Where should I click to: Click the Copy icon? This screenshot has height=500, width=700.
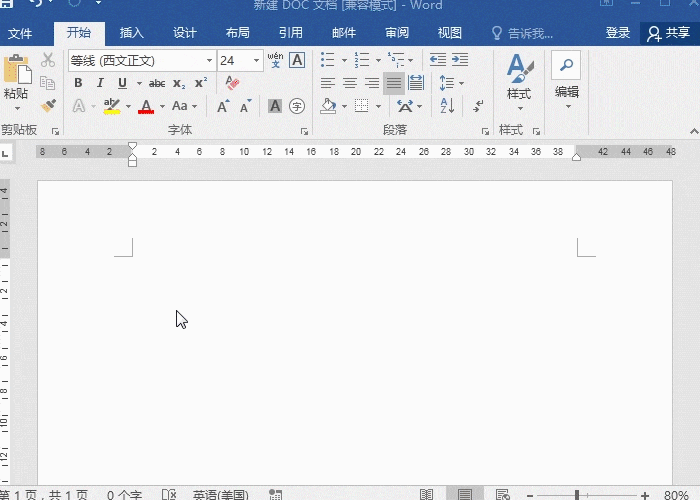coord(47,83)
